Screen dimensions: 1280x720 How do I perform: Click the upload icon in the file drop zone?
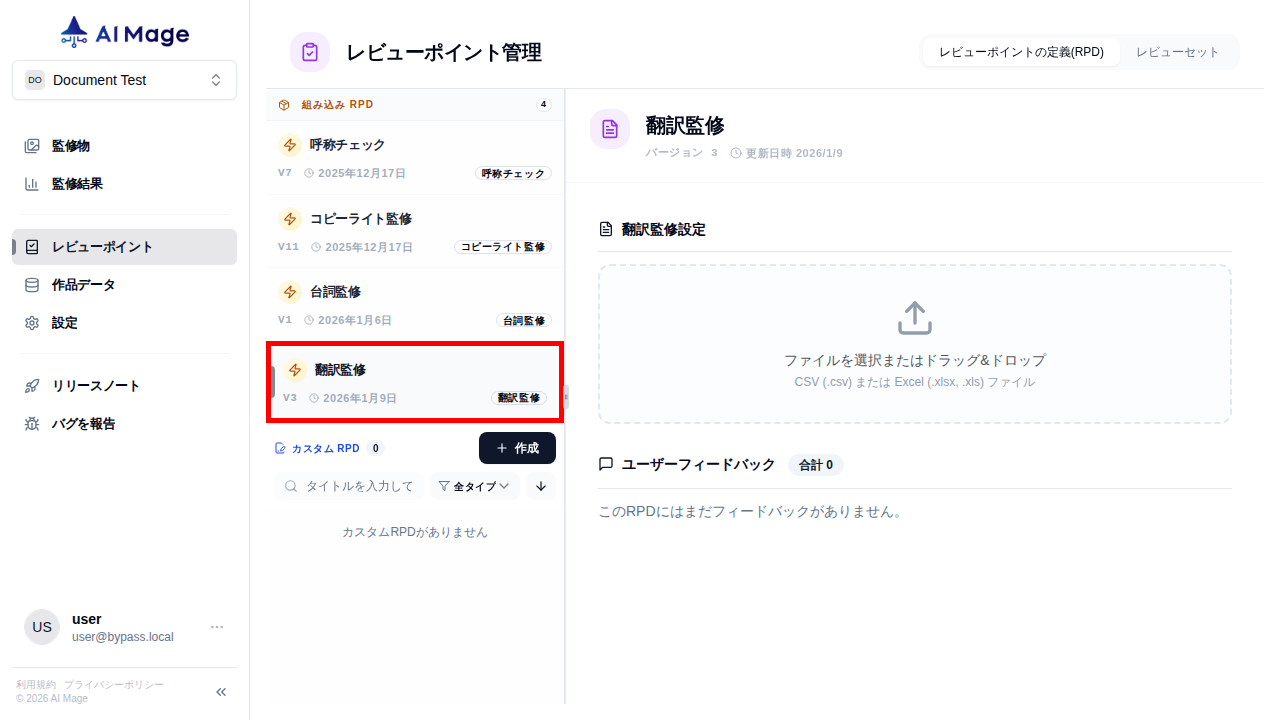point(914,316)
